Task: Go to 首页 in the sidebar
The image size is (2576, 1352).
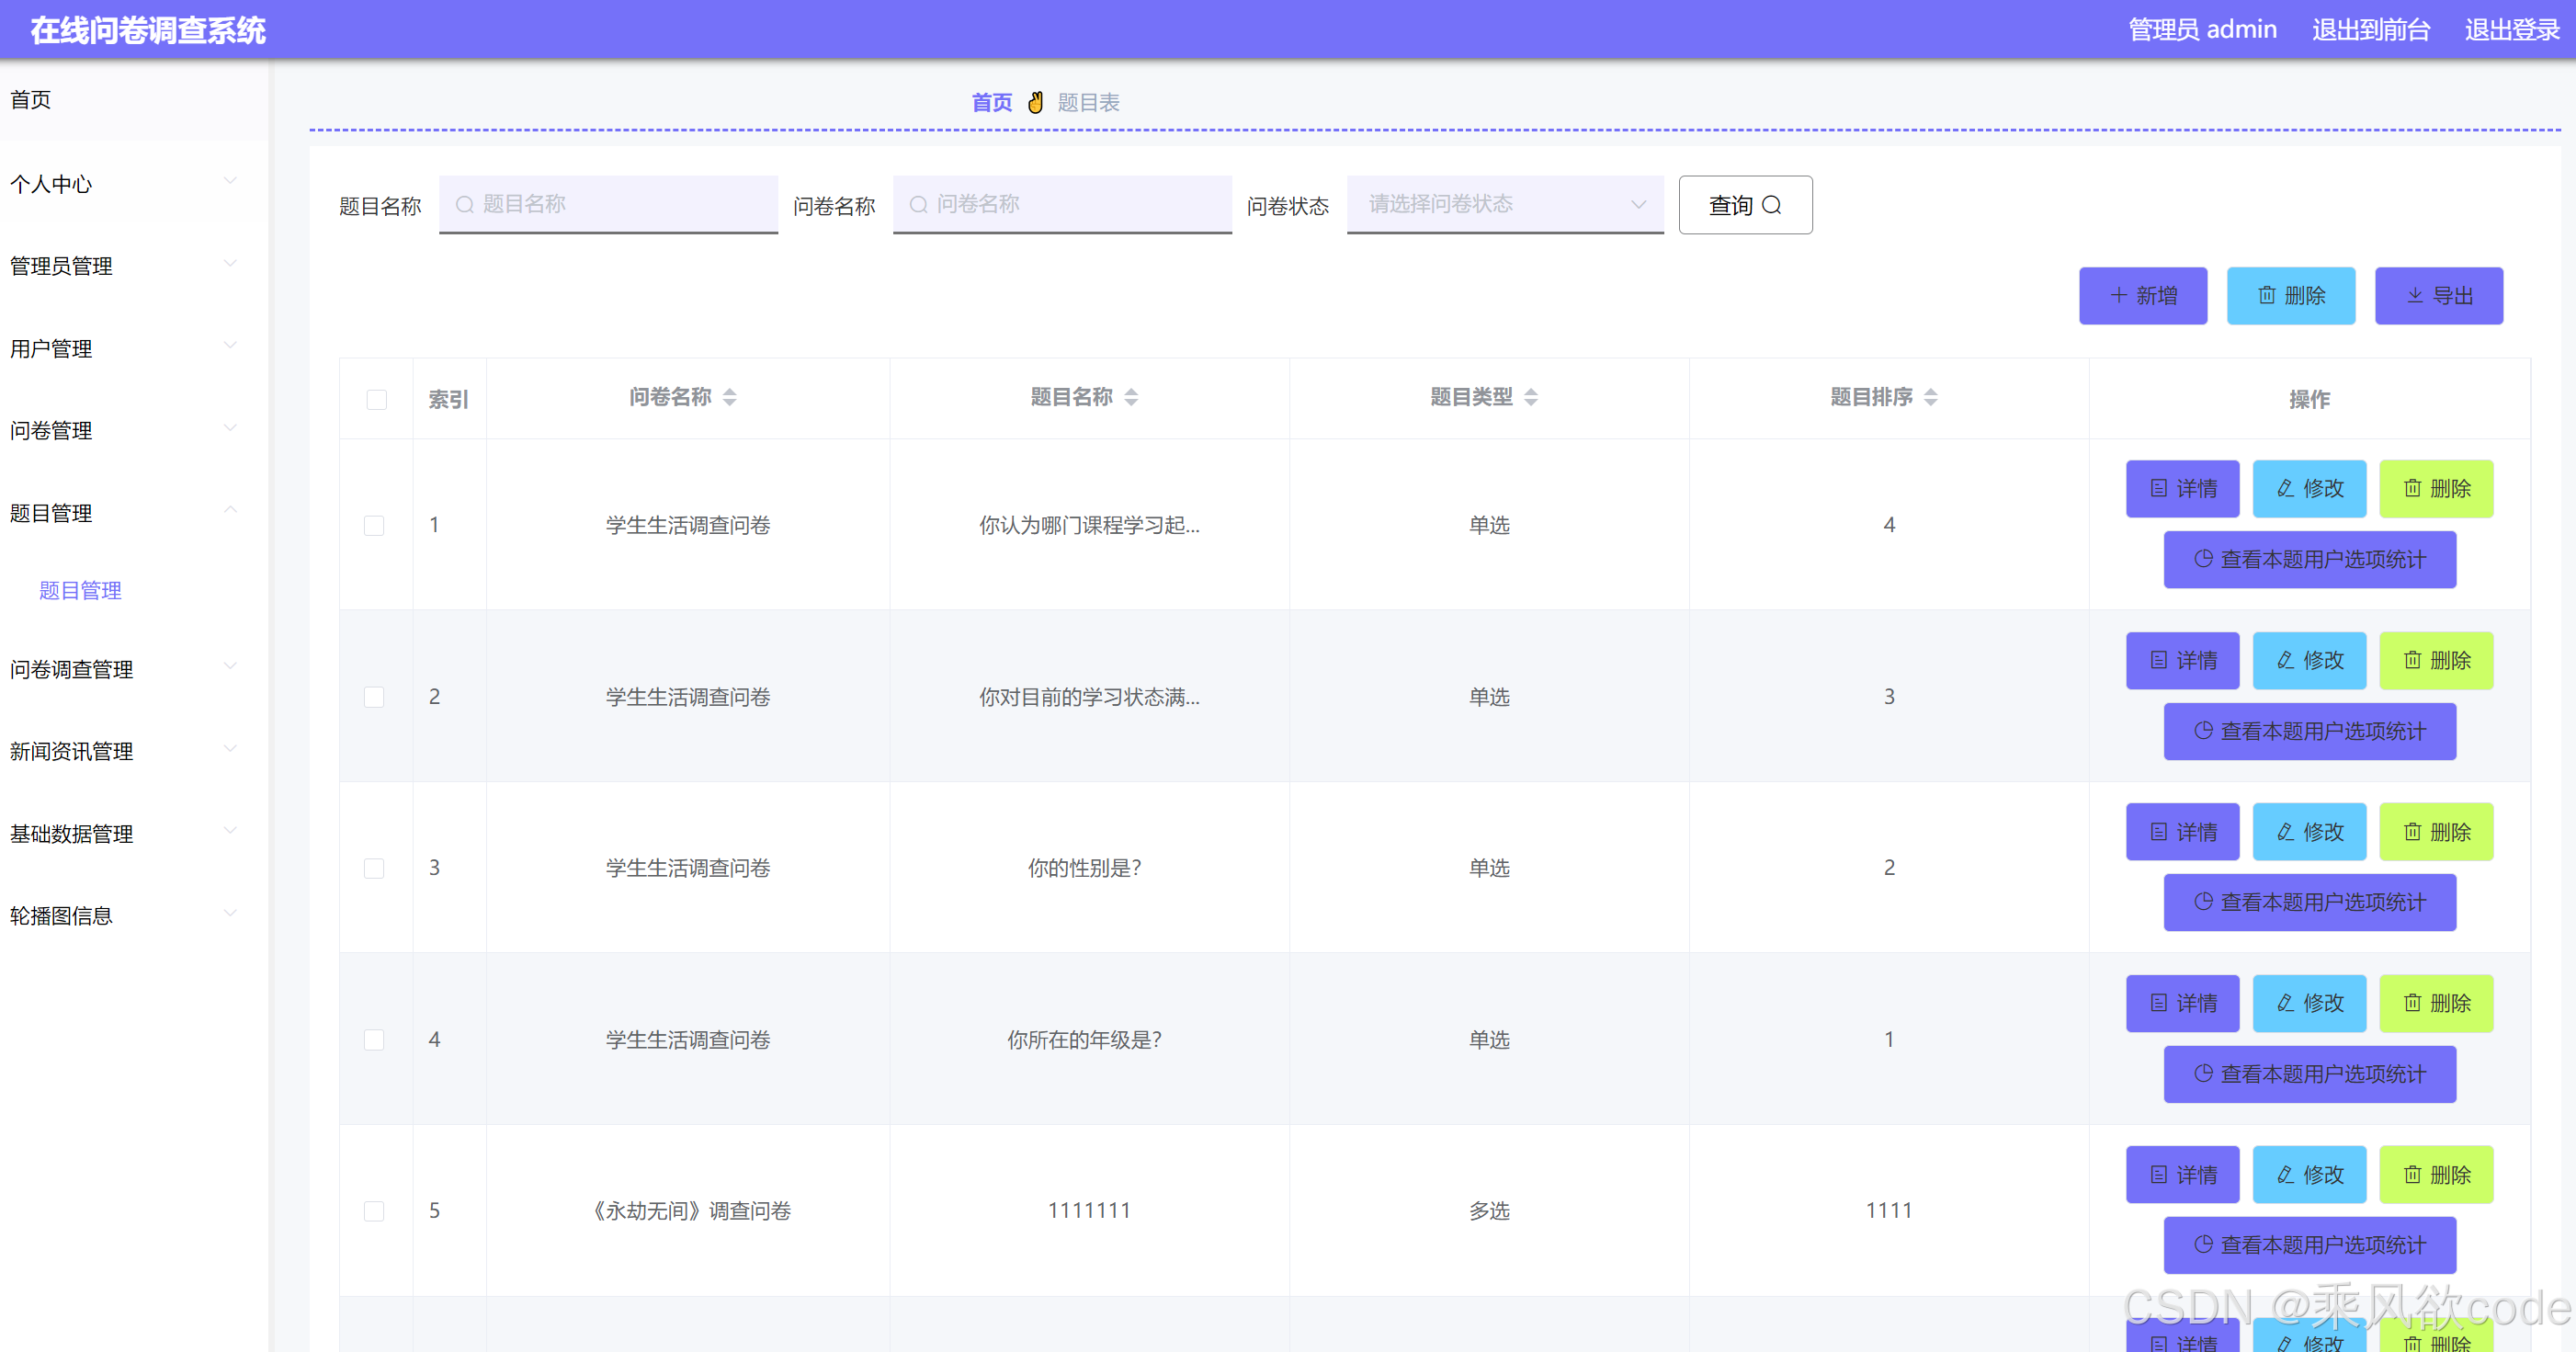Action: 31,99
